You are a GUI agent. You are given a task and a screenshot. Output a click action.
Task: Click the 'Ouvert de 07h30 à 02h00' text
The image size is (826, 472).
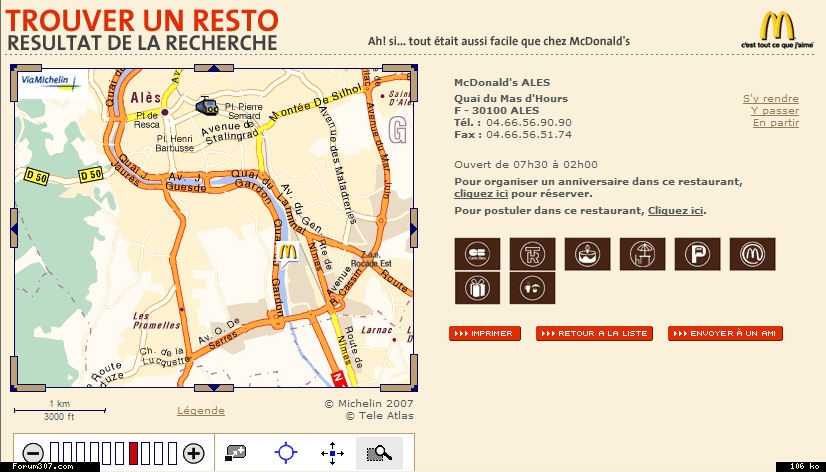point(526,164)
